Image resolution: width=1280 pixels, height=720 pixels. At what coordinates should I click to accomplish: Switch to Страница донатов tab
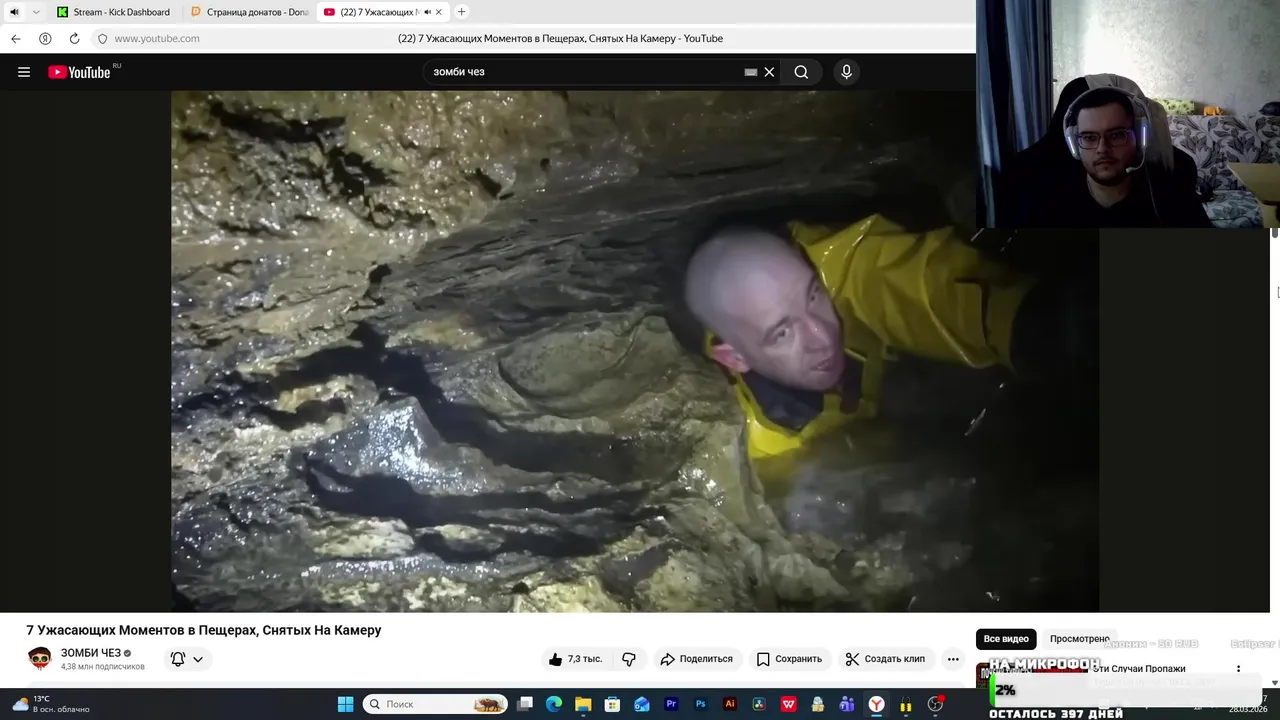[x=249, y=12]
